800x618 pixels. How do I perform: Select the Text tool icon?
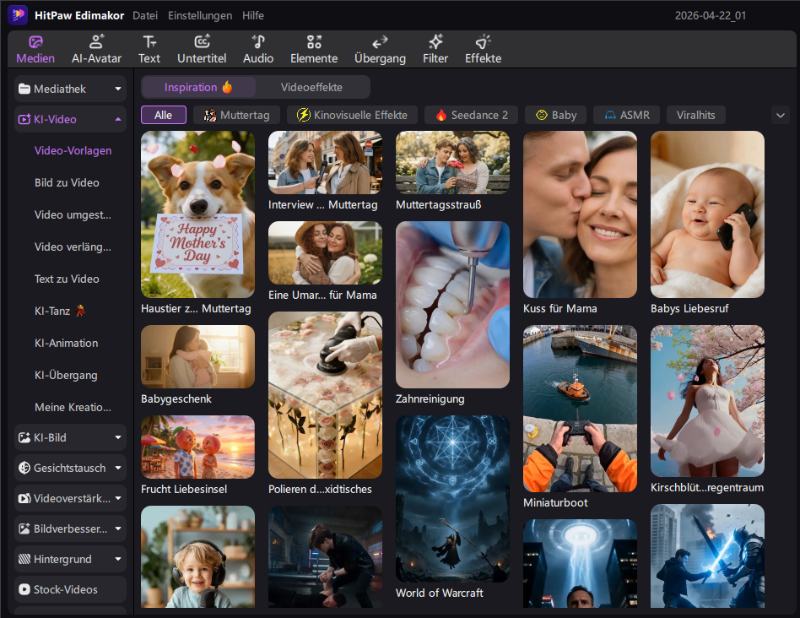pyautogui.click(x=149, y=48)
